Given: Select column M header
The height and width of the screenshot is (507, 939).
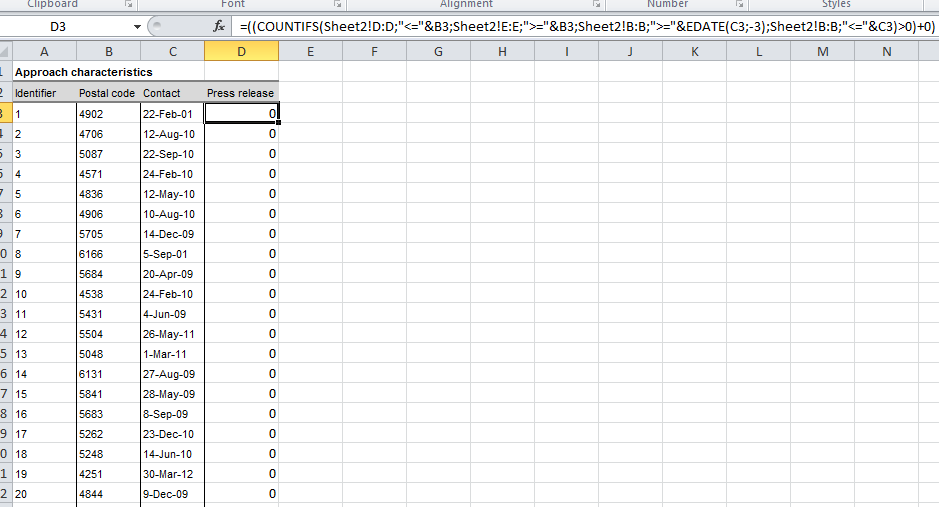Looking at the screenshot, I should [823, 51].
